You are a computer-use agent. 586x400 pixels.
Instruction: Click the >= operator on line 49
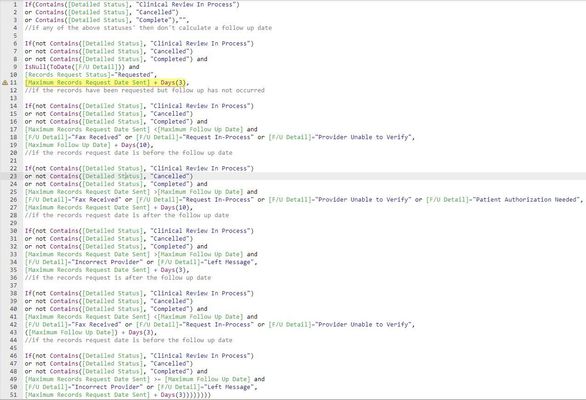click(157, 379)
